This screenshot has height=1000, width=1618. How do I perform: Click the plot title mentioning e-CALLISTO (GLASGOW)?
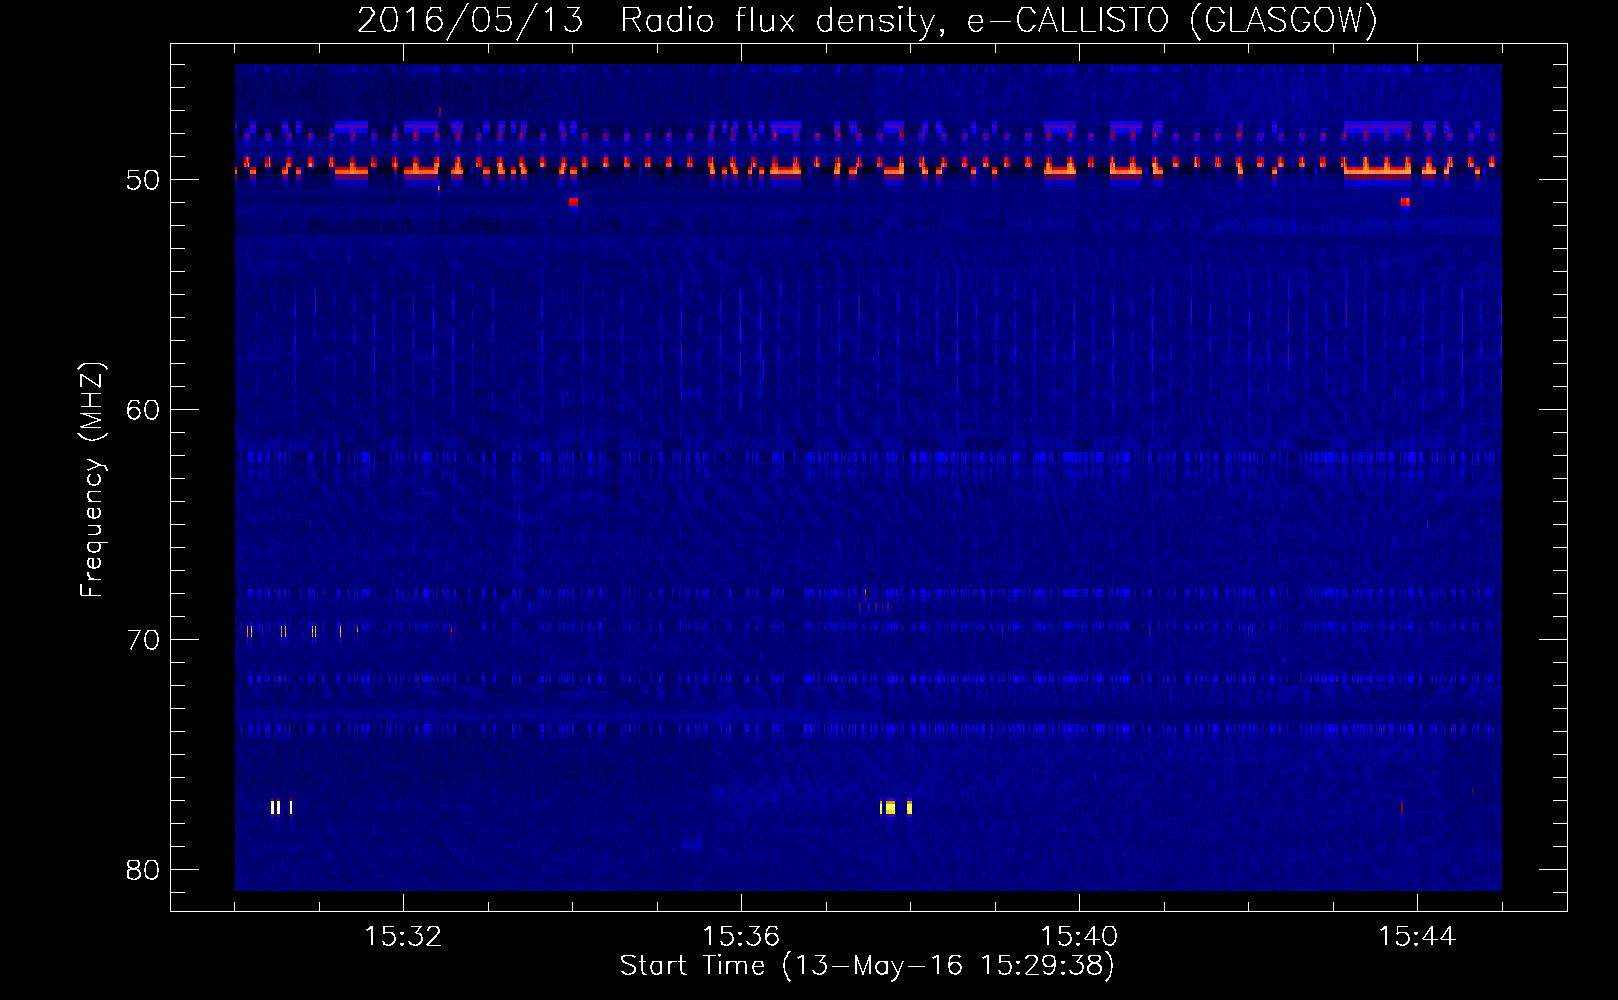867,20
